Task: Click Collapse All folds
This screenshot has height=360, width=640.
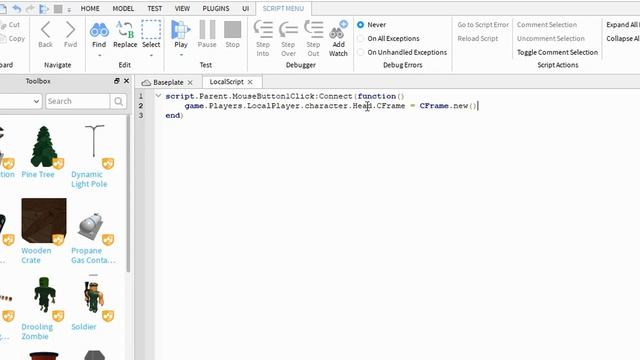Action: tap(623, 38)
